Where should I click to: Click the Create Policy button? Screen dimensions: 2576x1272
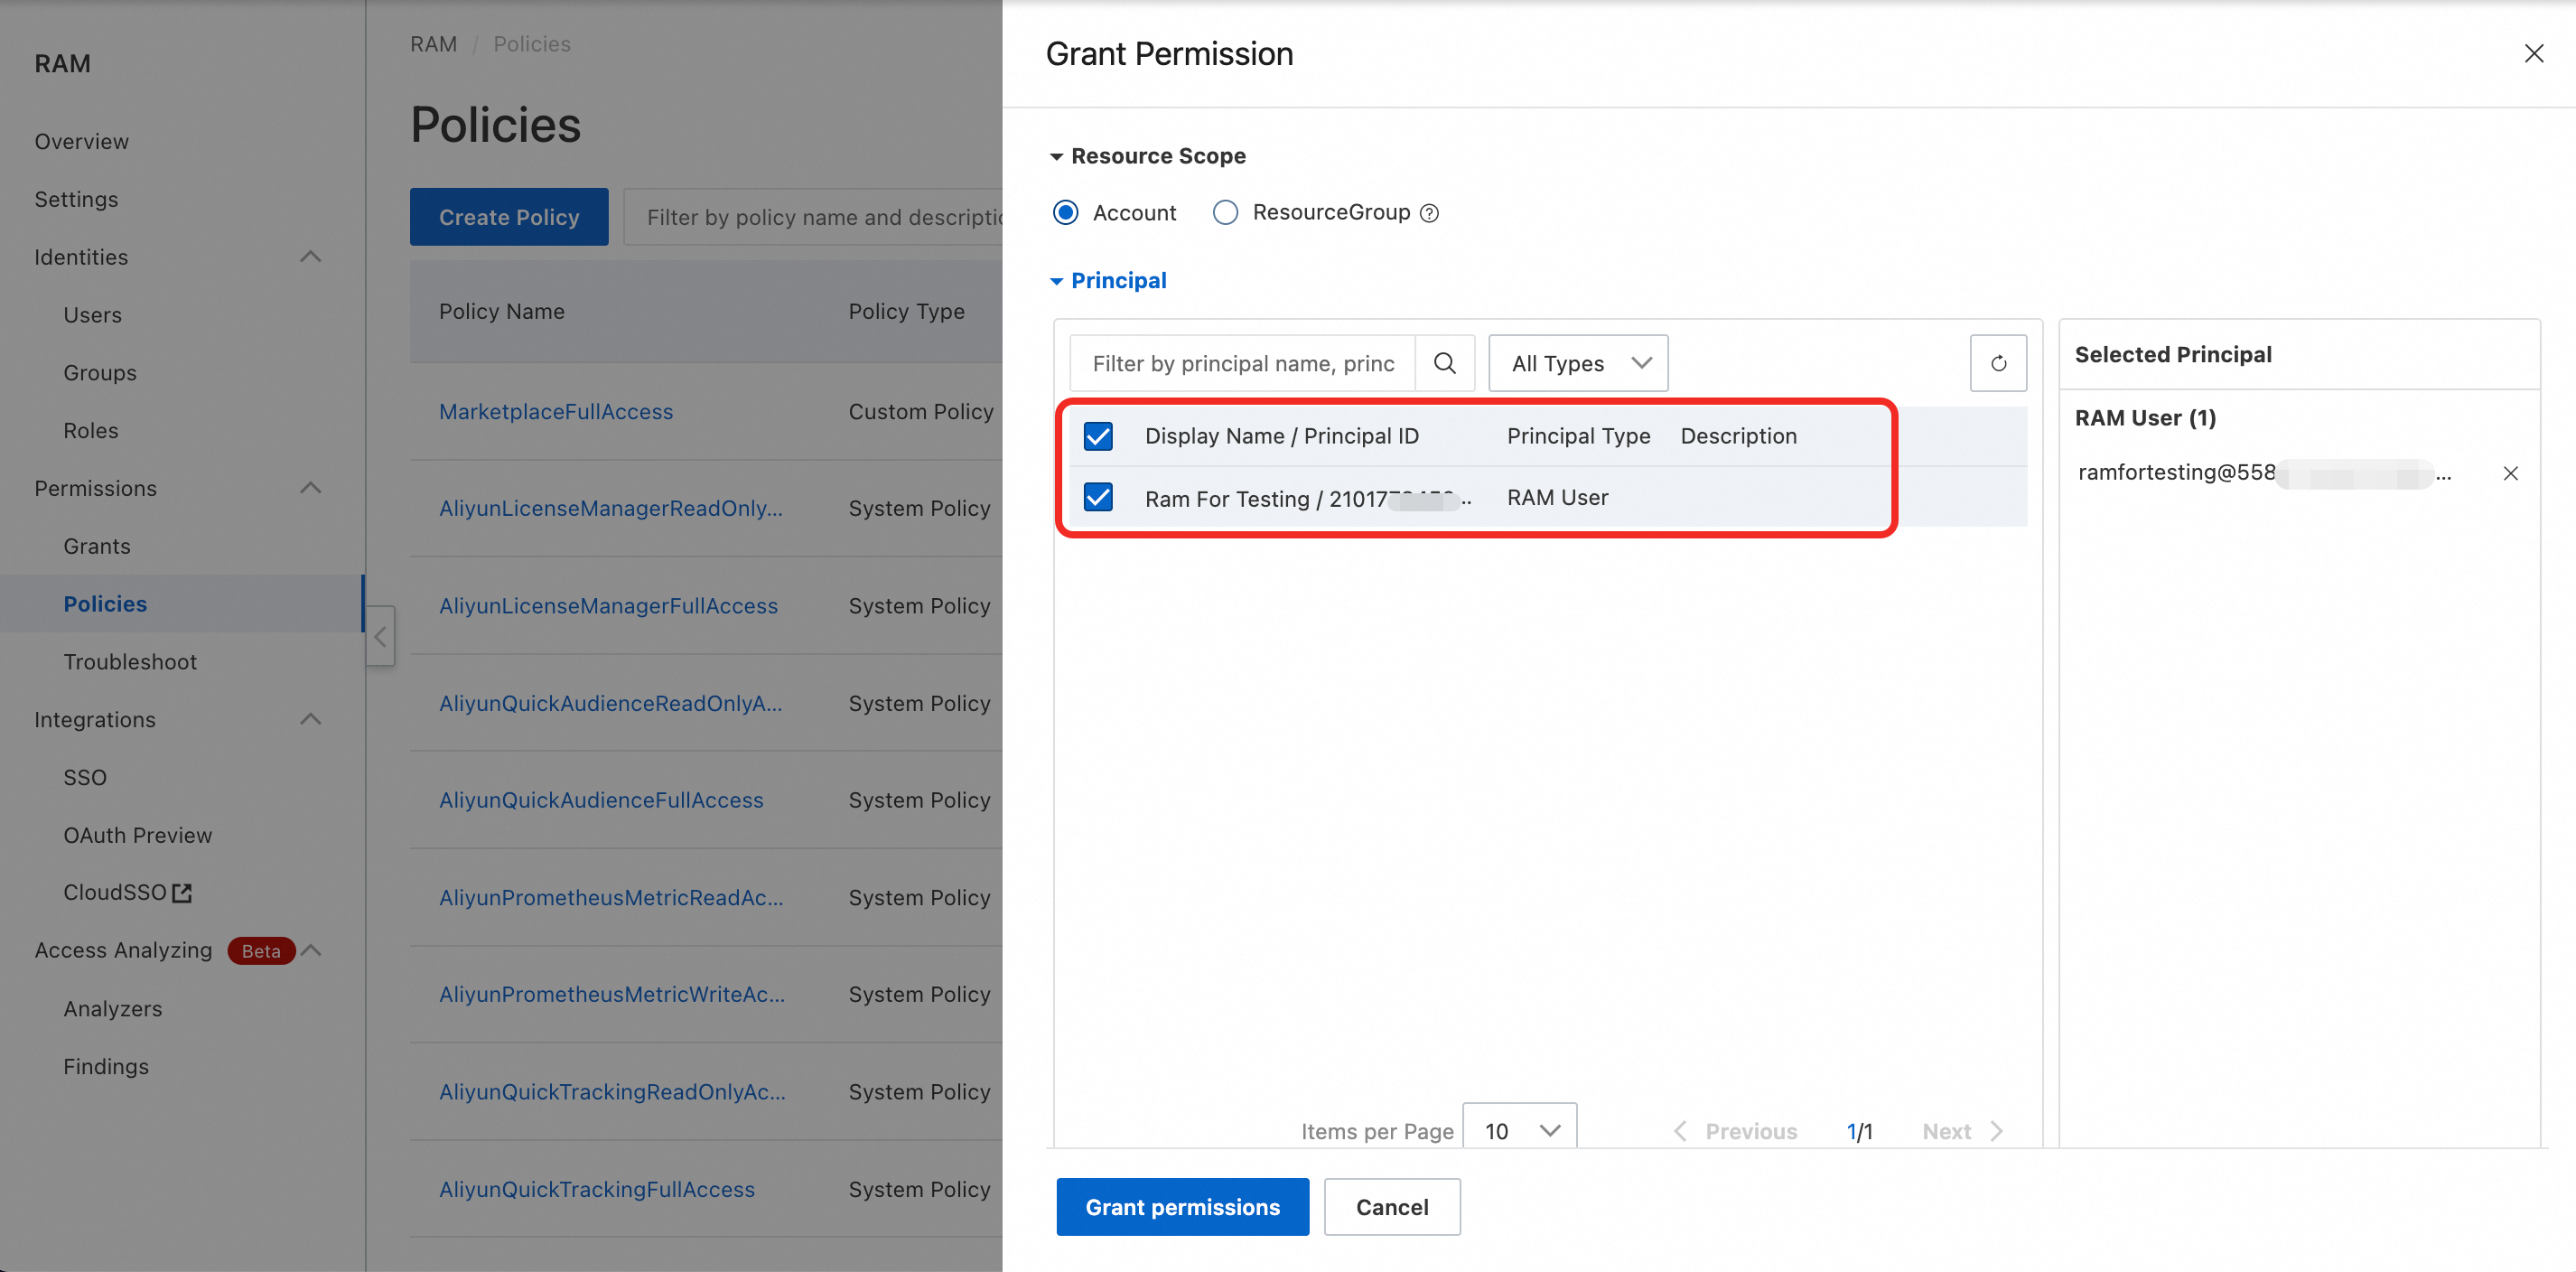tap(509, 217)
